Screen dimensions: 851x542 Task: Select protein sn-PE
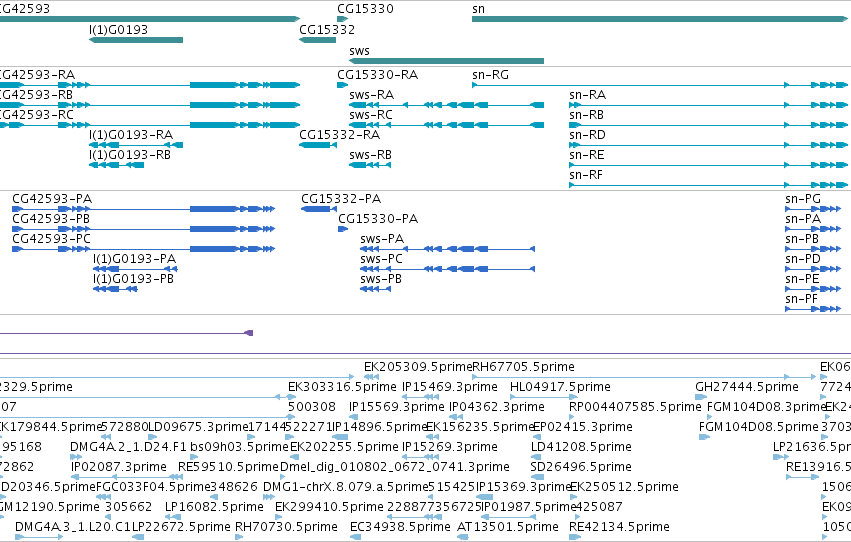coord(802,279)
